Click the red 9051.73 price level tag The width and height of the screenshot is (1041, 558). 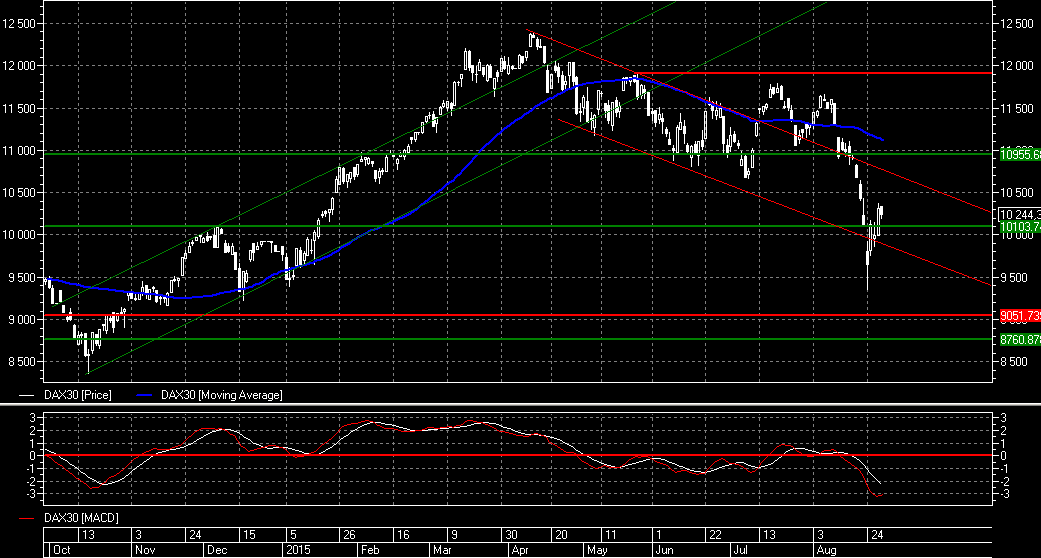[1019, 315]
